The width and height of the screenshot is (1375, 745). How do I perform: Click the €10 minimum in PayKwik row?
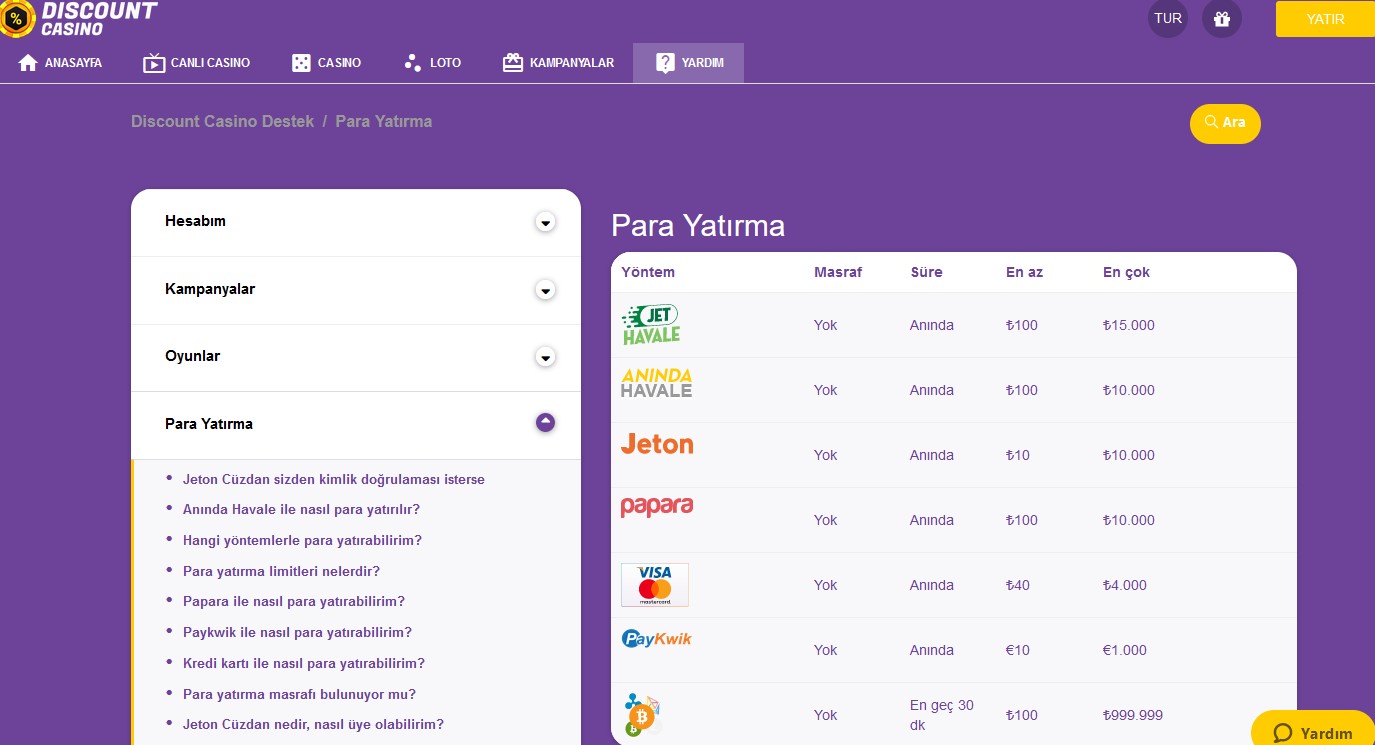pos(1018,650)
